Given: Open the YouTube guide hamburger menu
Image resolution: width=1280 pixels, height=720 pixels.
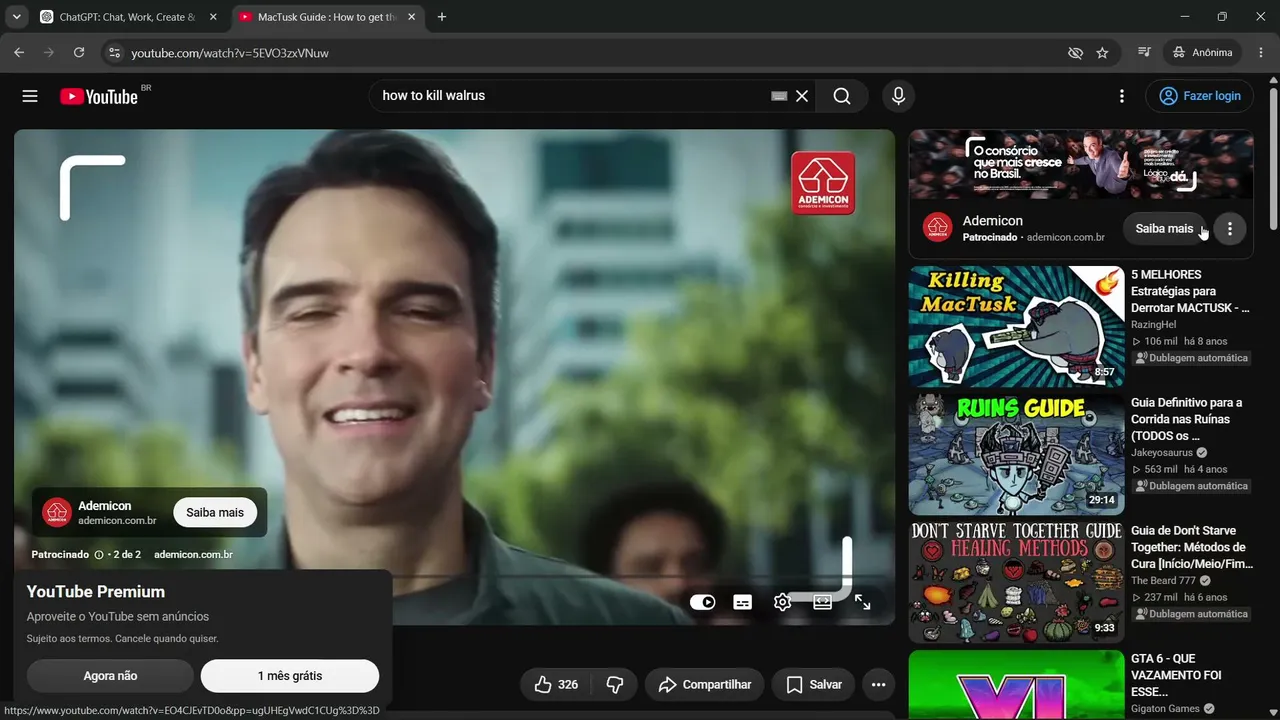Looking at the screenshot, I should 30,96.
